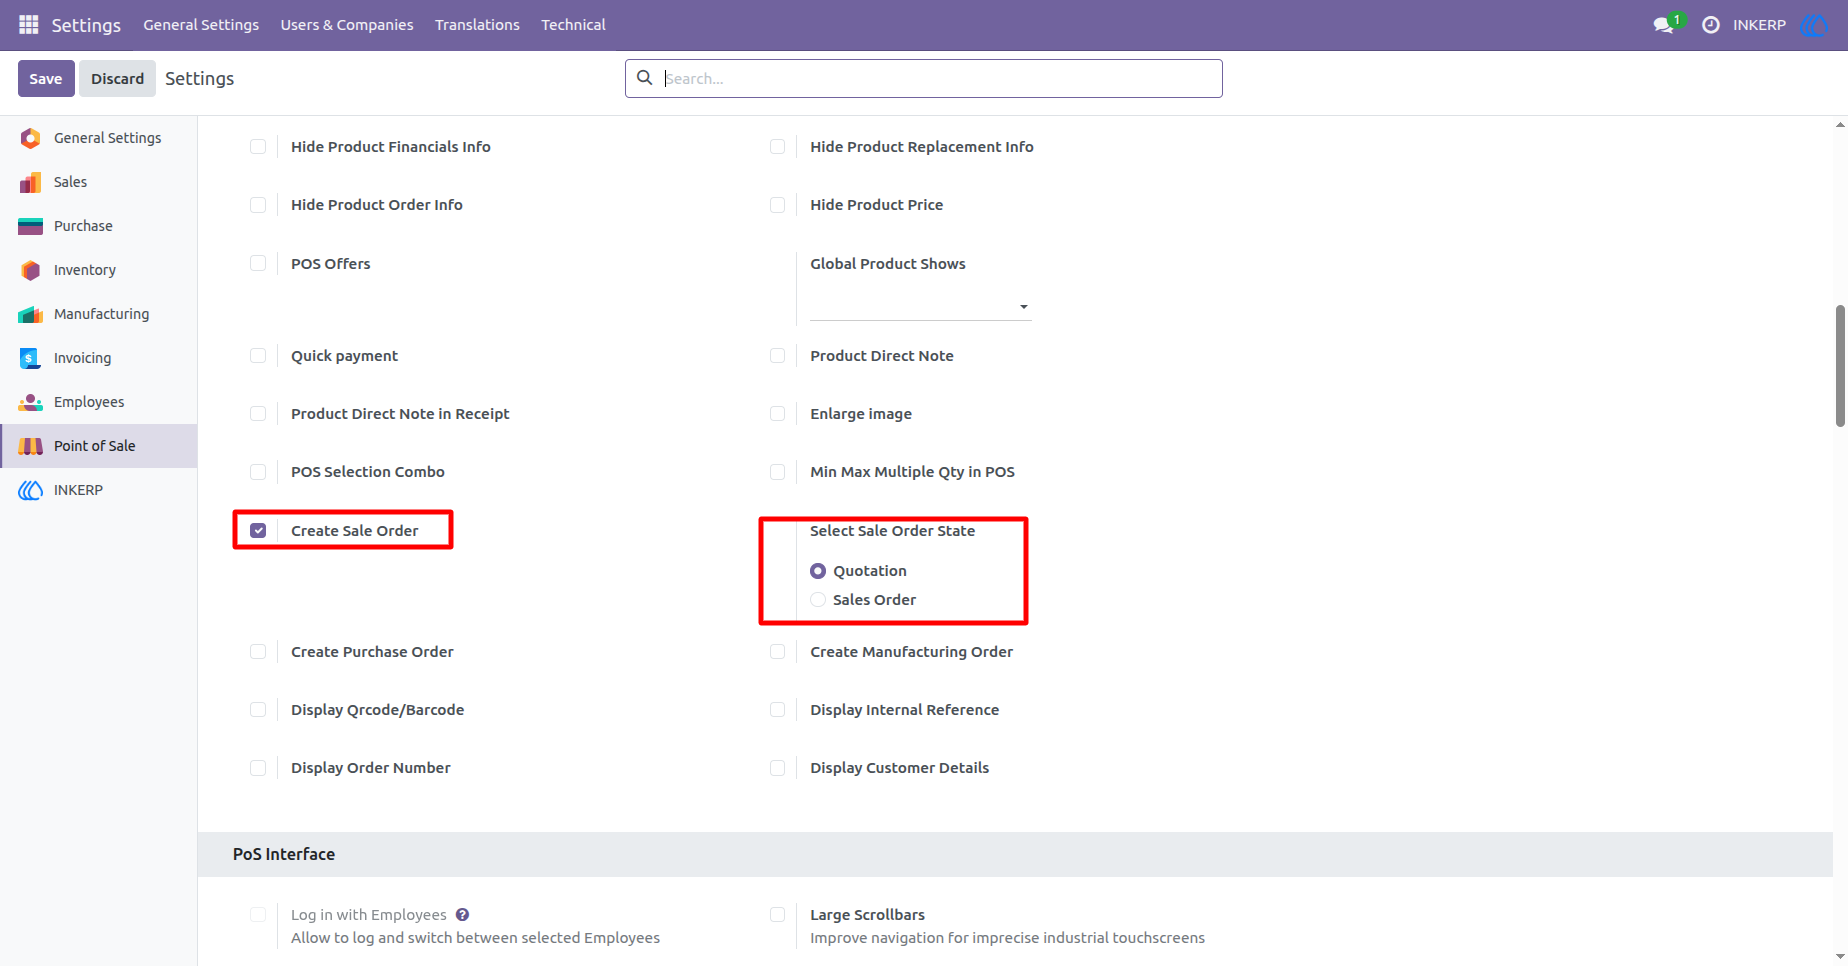Open the chat messages icon
Viewport: 1848px width, 966px height.
1664,25
